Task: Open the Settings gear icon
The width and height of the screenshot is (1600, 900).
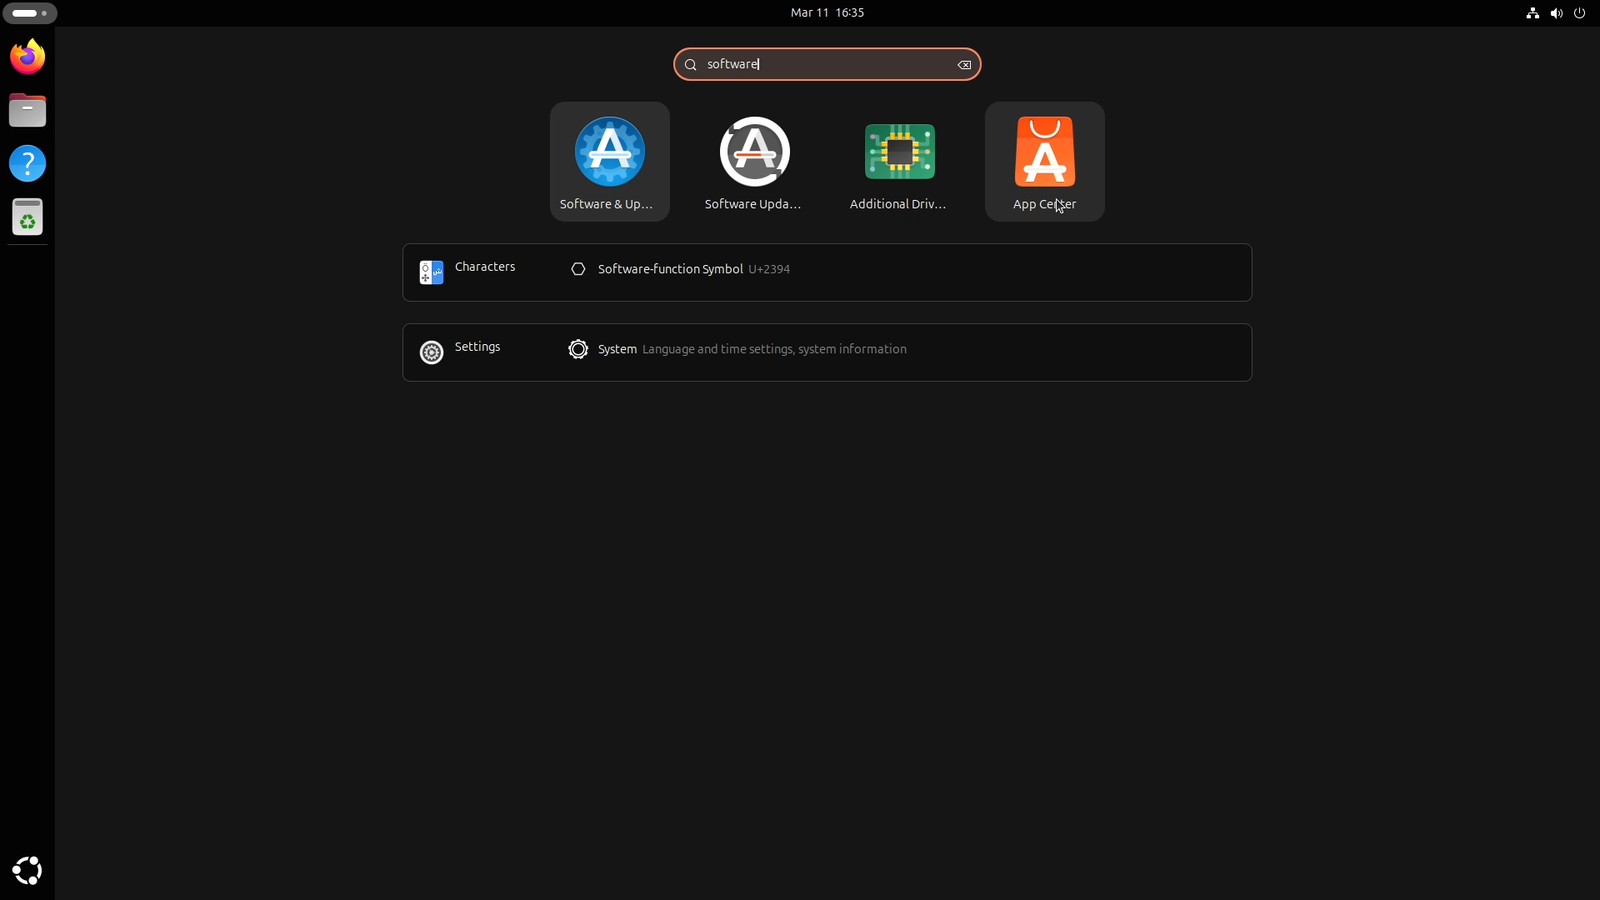Action: [x=431, y=352]
